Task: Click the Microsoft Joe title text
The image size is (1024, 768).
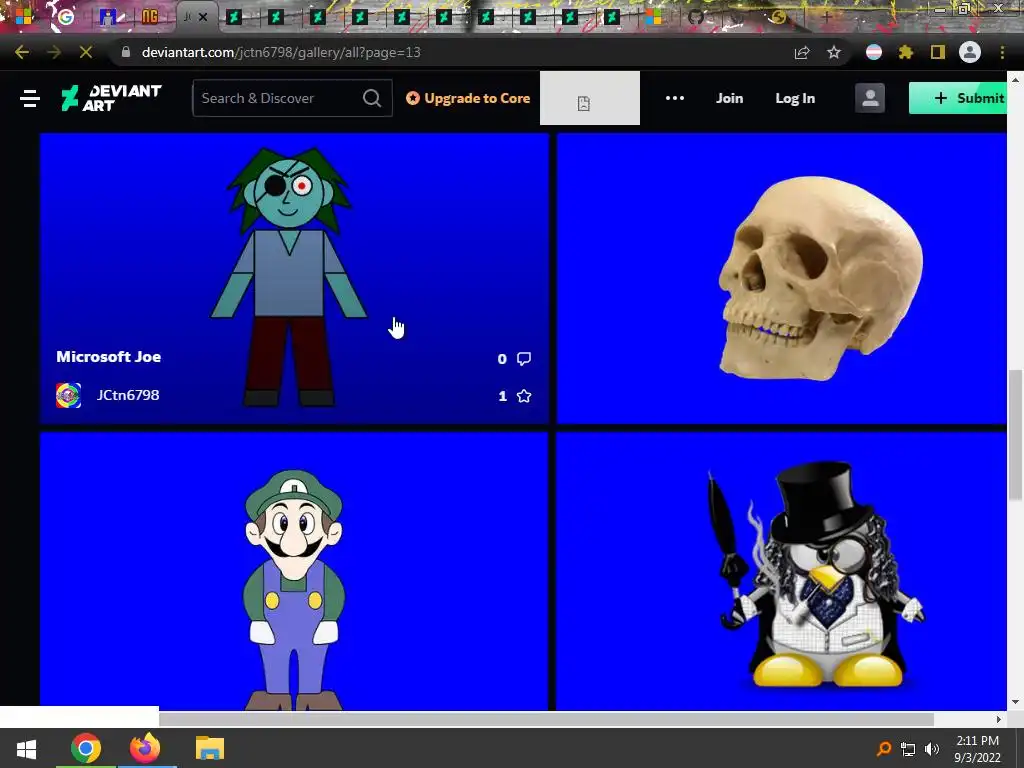Action: tap(108, 357)
